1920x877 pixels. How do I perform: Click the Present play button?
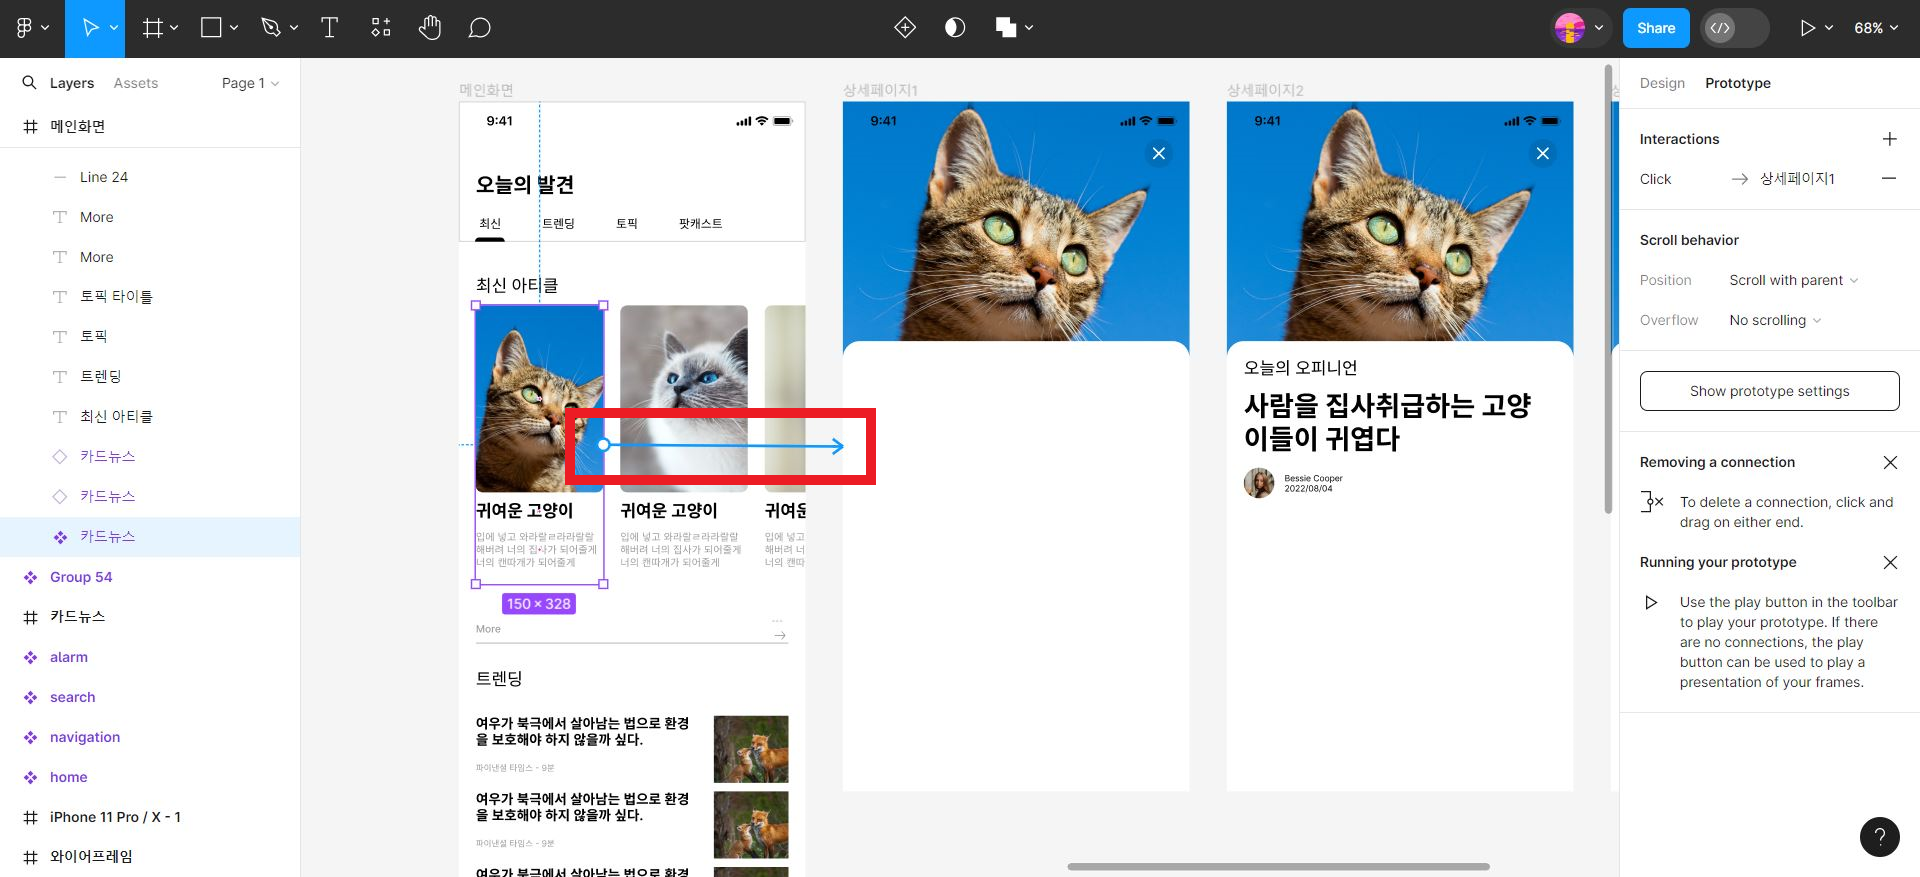coord(1807,28)
